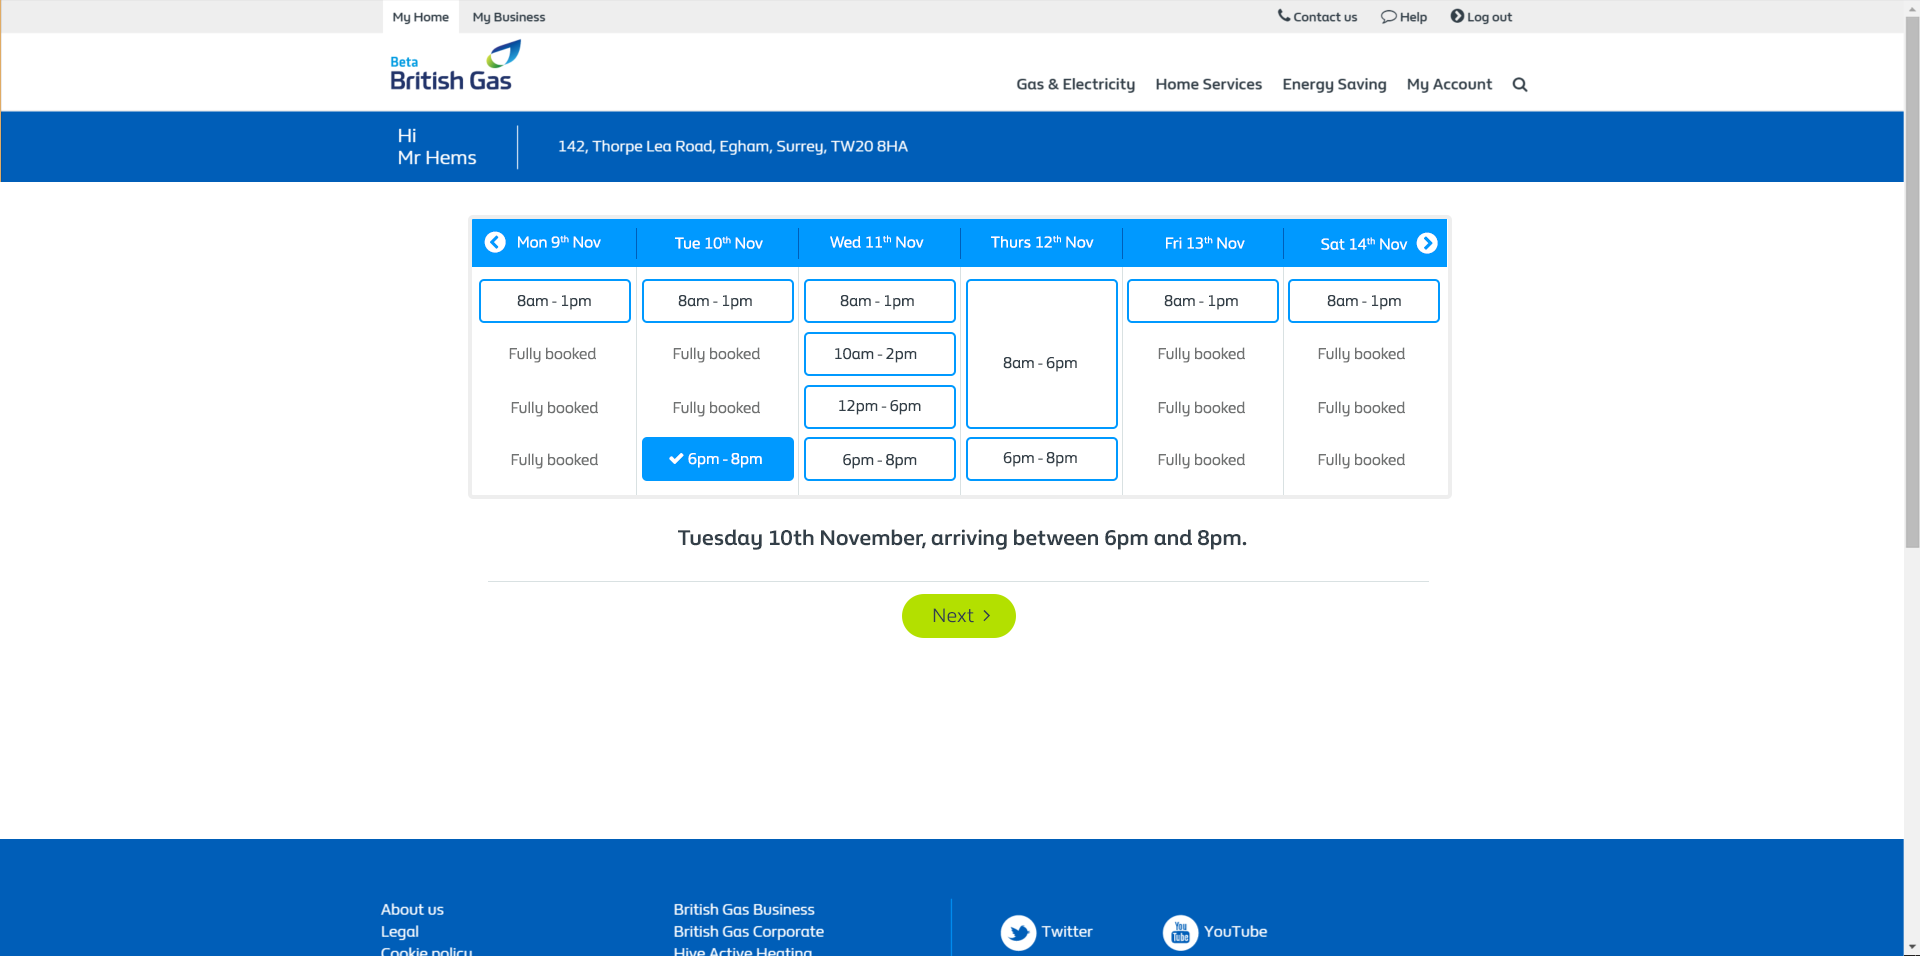This screenshot has width=1920, height=956.
Task: Show next week with the right chevron
Action: (1426, 243)
